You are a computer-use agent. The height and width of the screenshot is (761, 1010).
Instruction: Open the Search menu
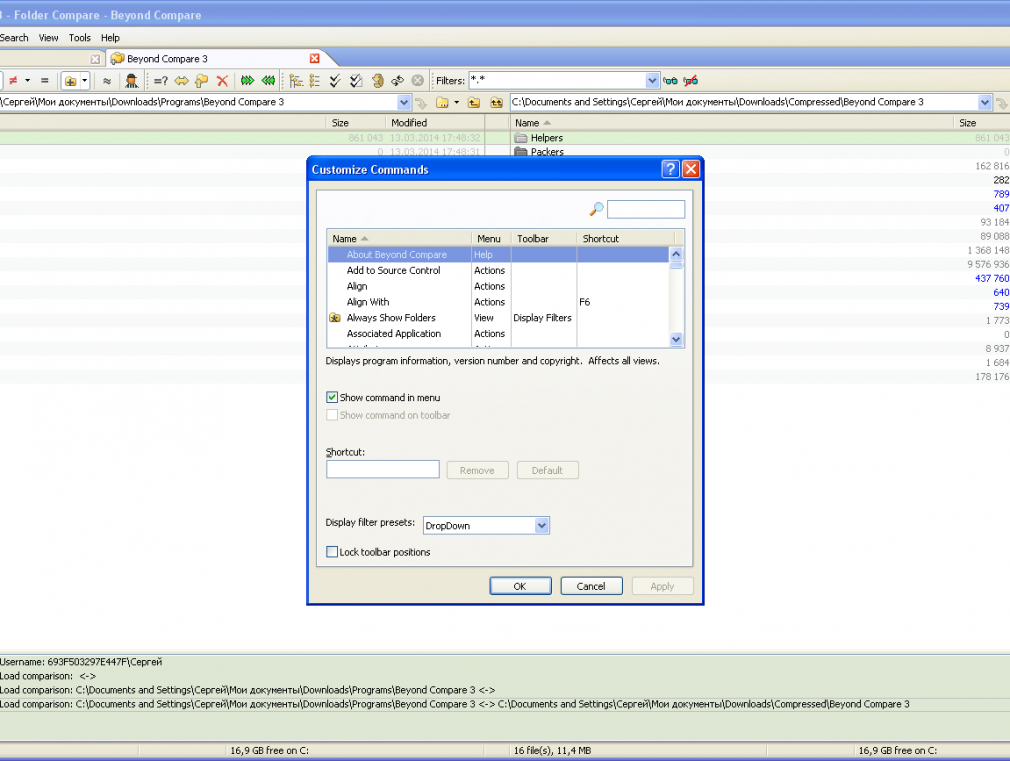tap(14, 38)
